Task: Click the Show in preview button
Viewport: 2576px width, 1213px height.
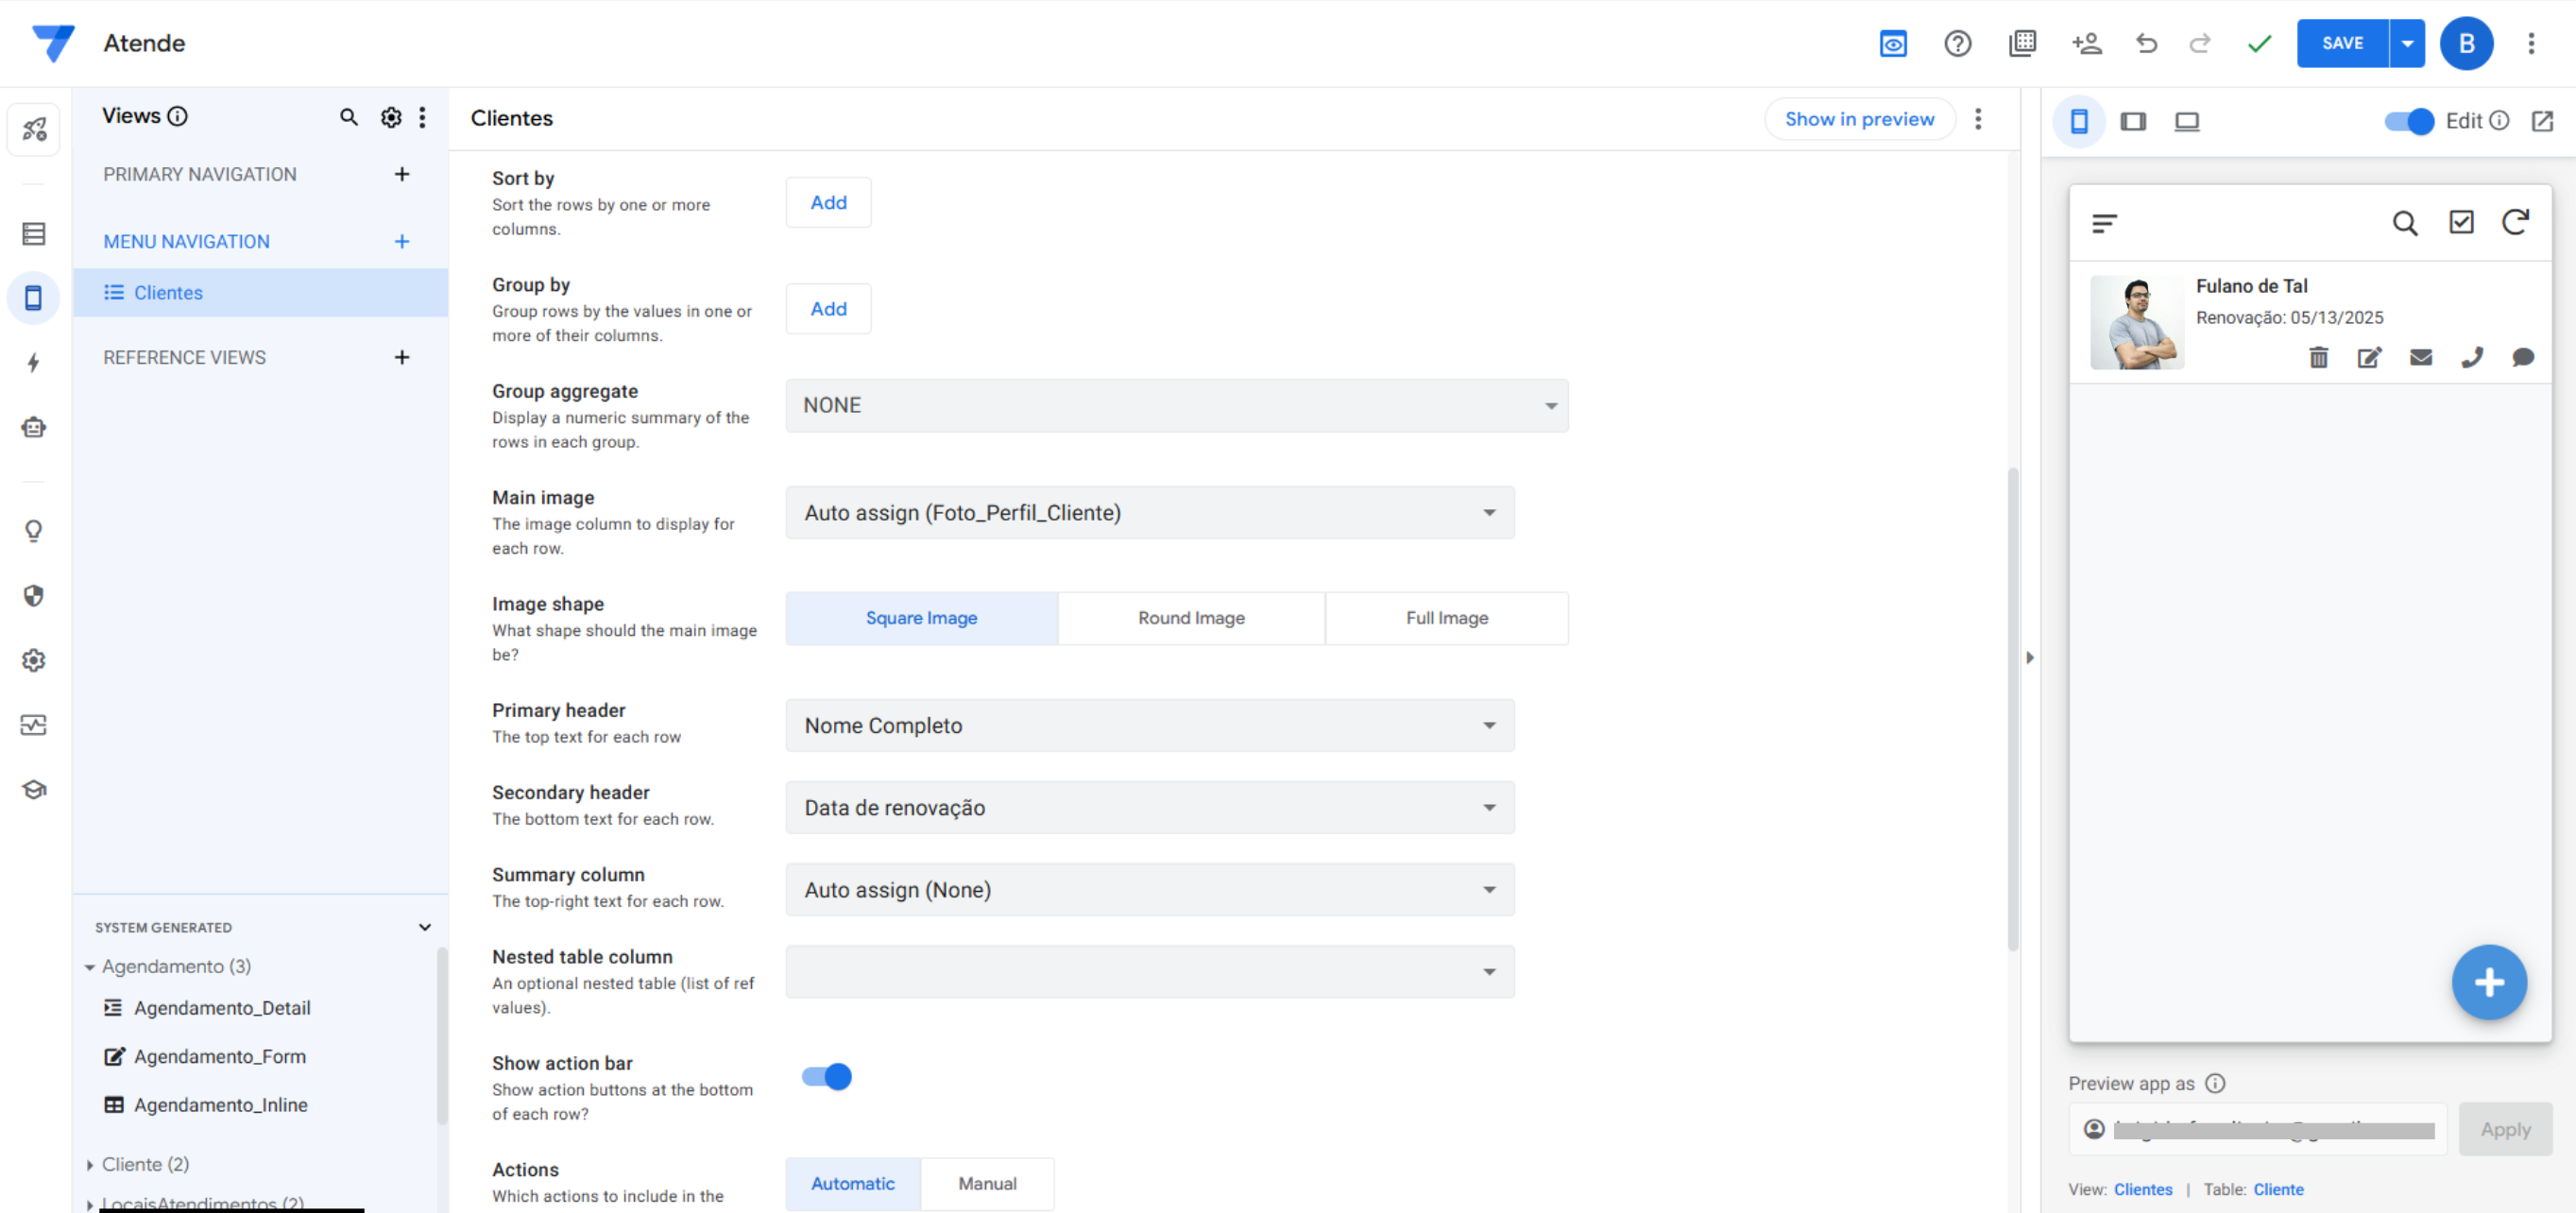Action: (1858, 119)
